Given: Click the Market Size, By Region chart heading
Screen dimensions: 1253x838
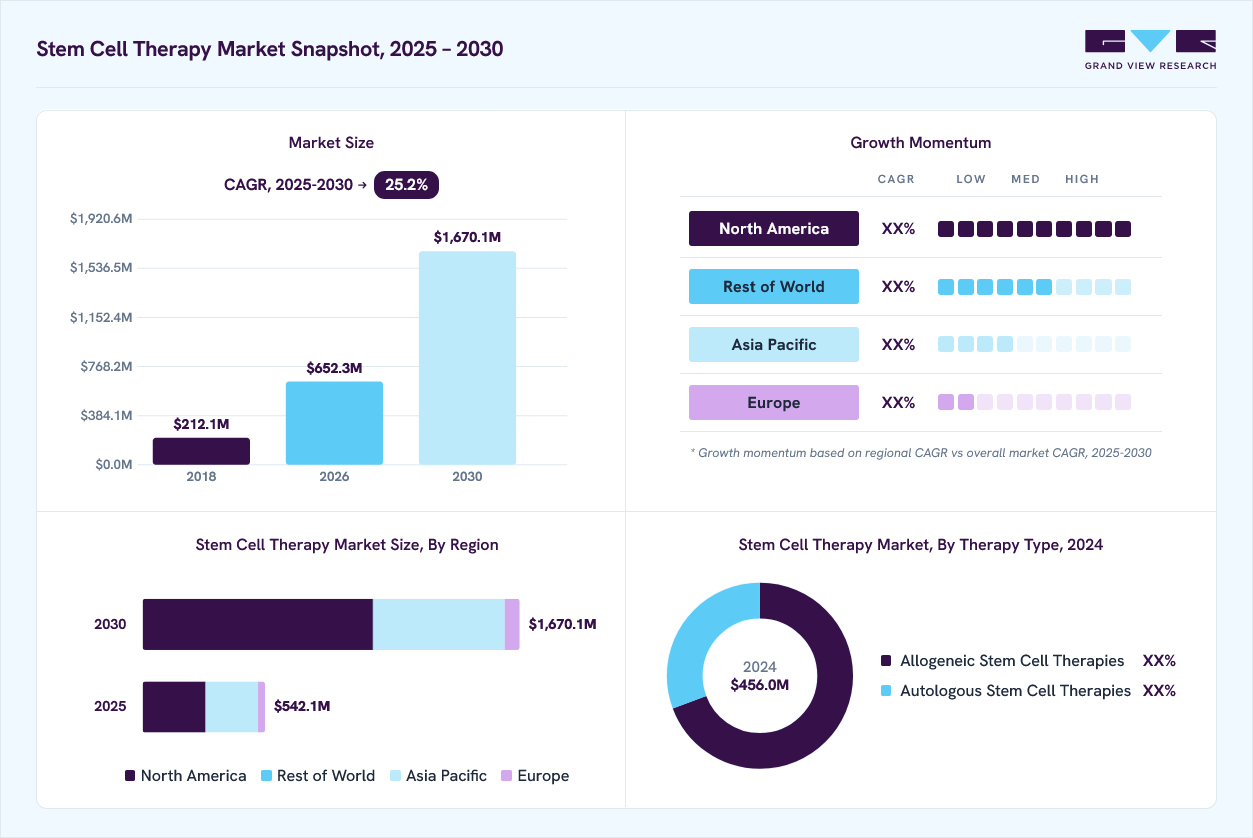Looking at the screenshot, I should click(347, 545).
